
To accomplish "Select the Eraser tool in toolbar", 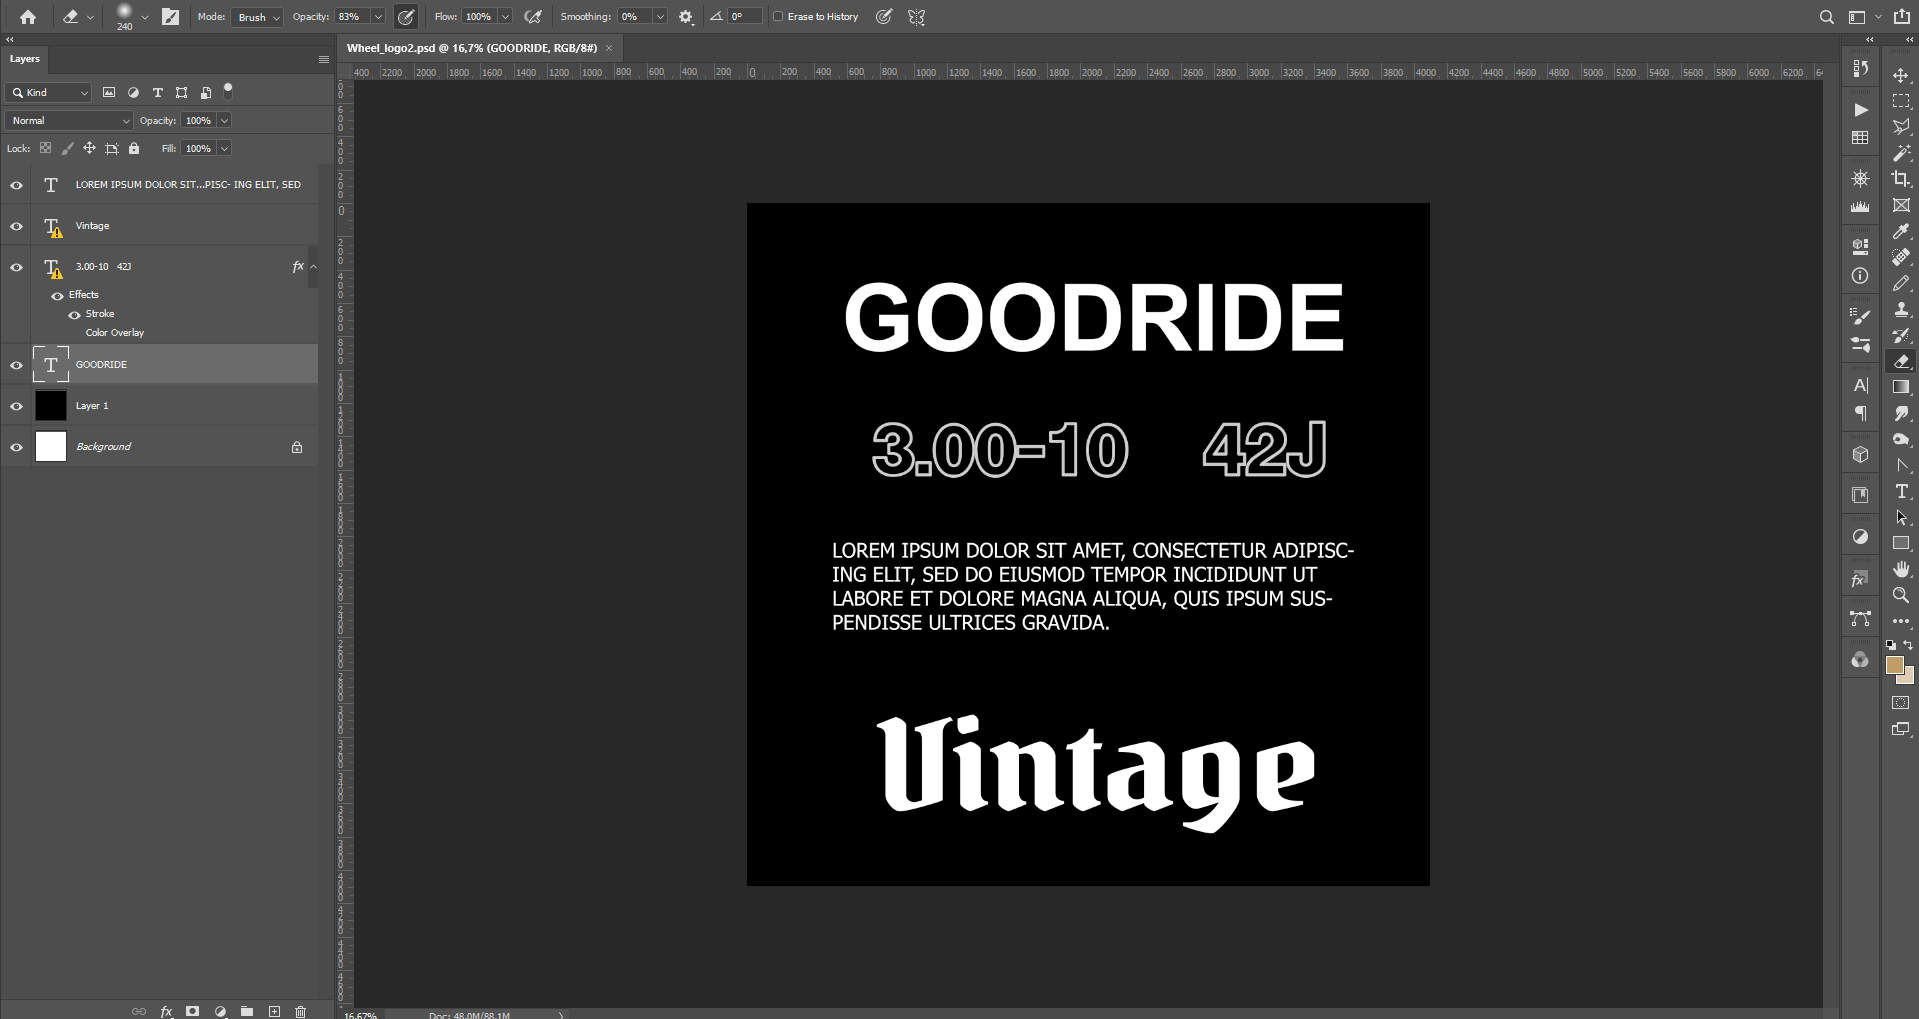I will point(1900,361).
